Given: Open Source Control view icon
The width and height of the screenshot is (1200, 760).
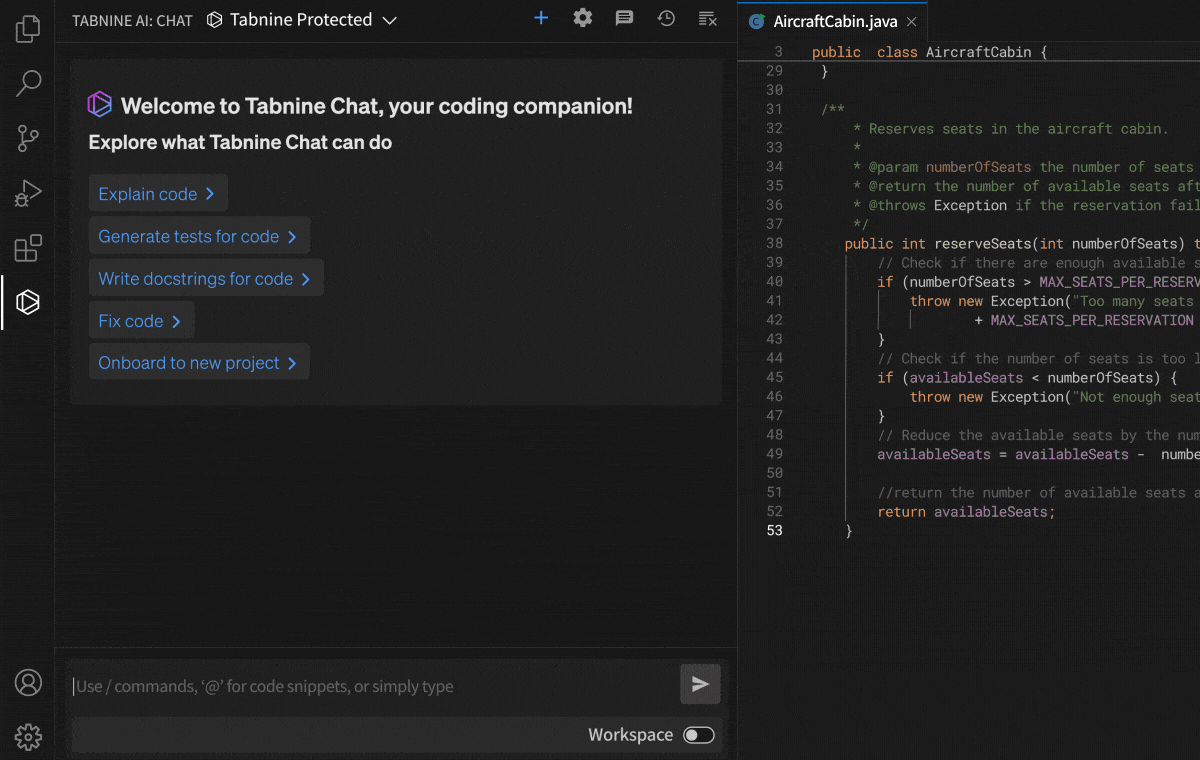Looking at the screenshot, I should (28, 138).
